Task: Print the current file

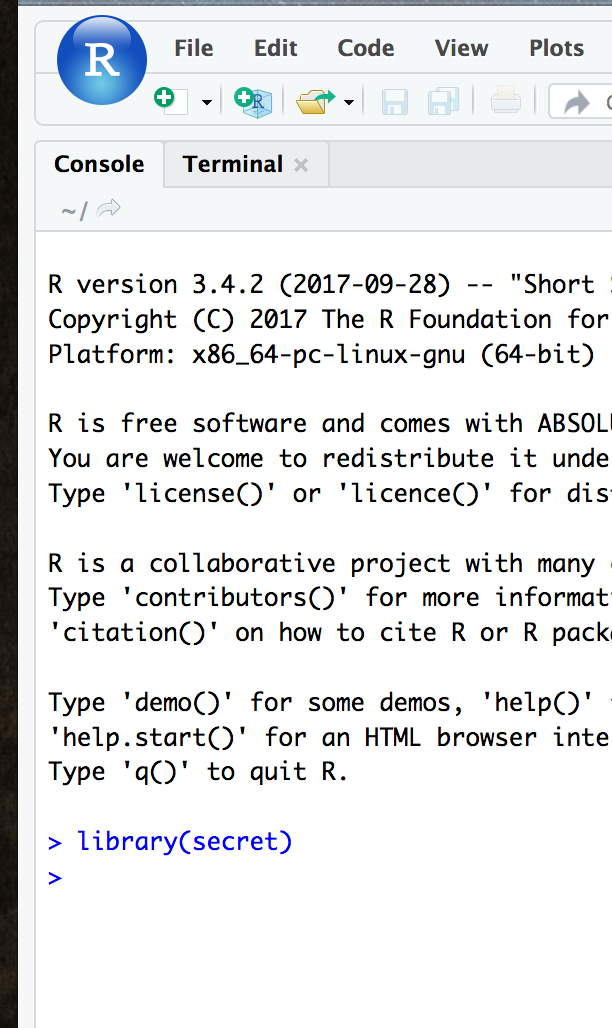Action: tap(506, 102)
